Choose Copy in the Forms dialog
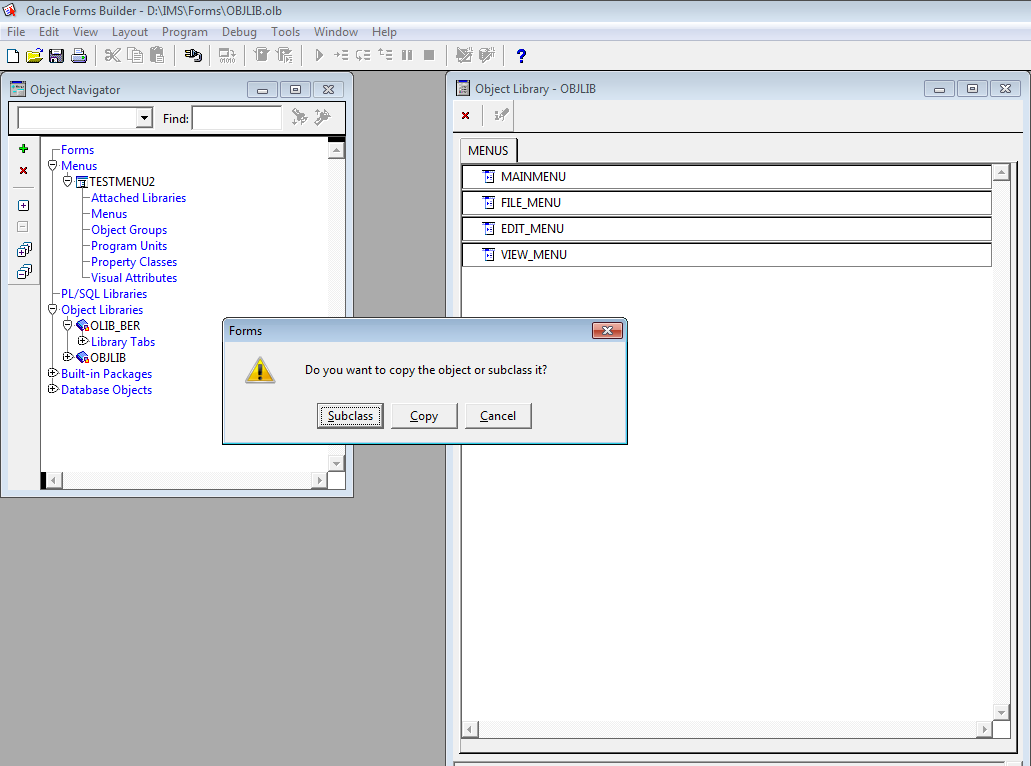This screenshot has height=766, width=1031. pos(424,416)
